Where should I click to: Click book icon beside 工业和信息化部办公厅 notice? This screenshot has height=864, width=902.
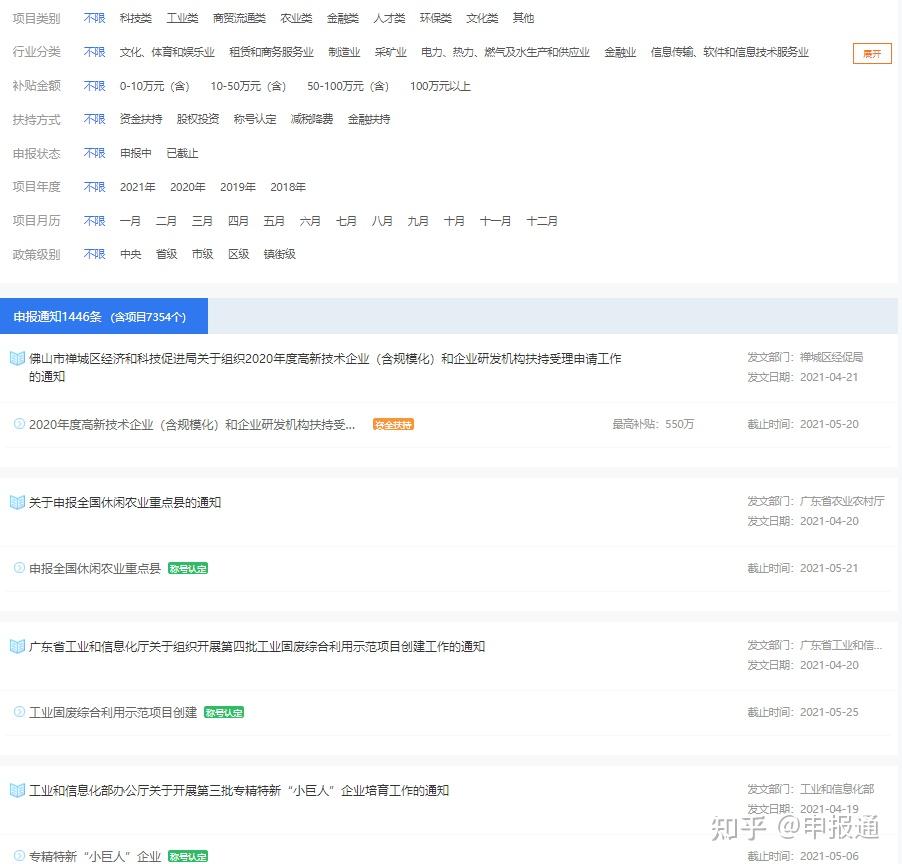coord(17,790)
